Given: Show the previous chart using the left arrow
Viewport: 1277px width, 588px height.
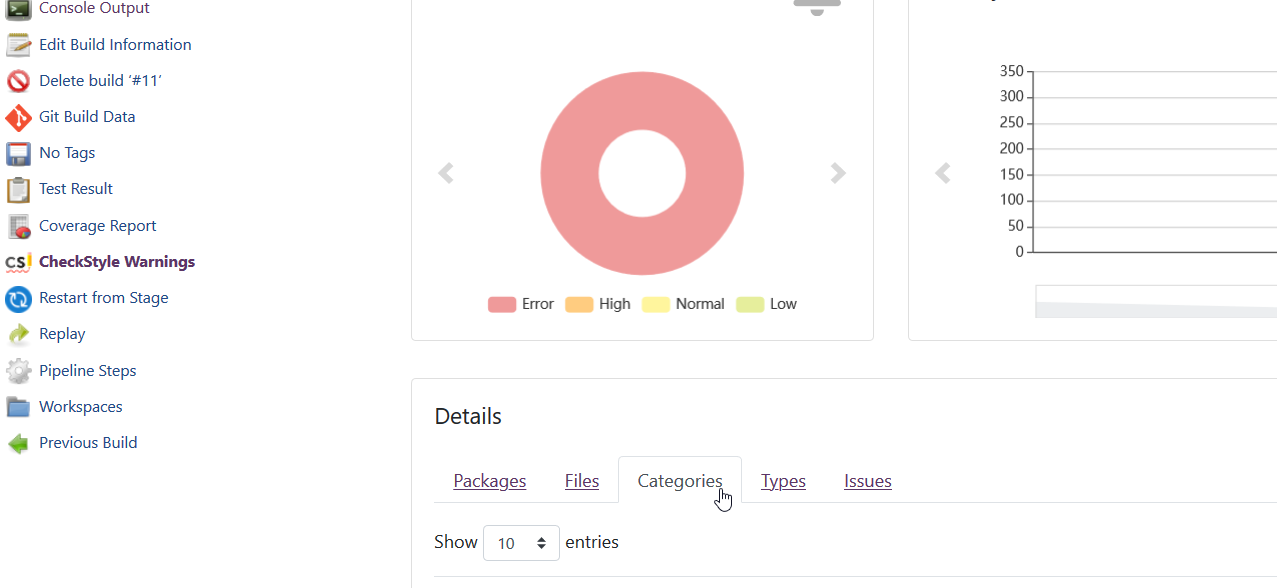Looking at the screenshot, I should pos(446,172).
